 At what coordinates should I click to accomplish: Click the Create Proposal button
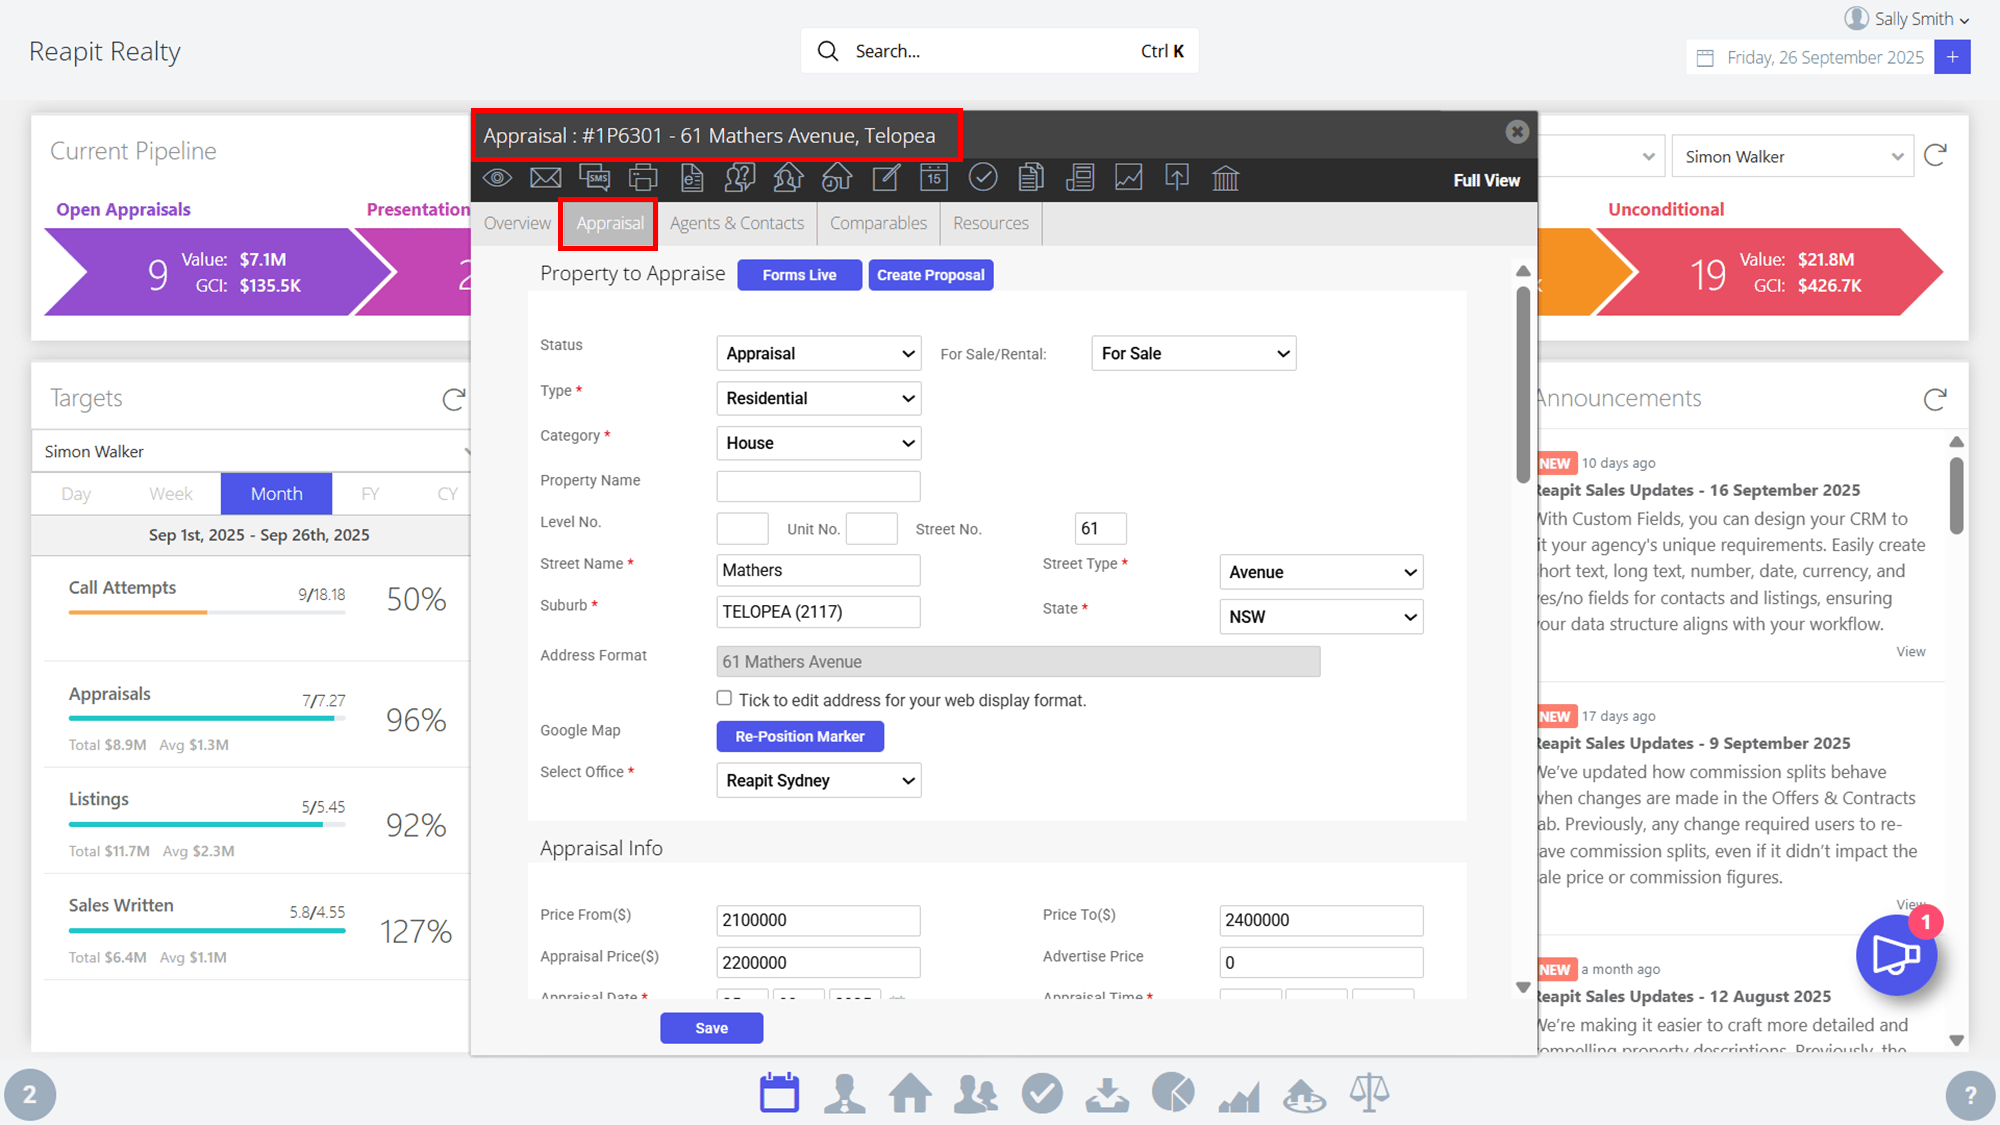click(931, 275)
